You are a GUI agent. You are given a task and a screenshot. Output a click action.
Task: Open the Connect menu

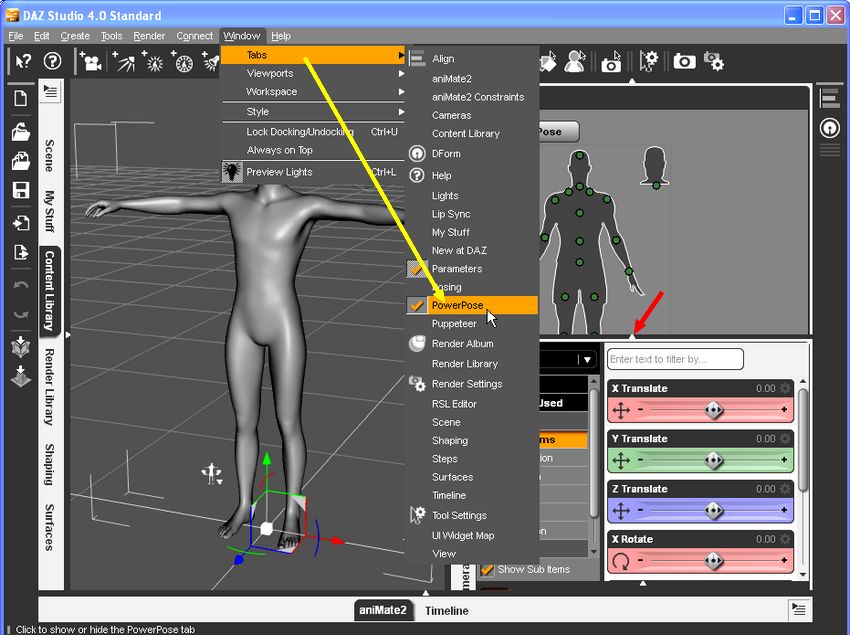[195, 36]
